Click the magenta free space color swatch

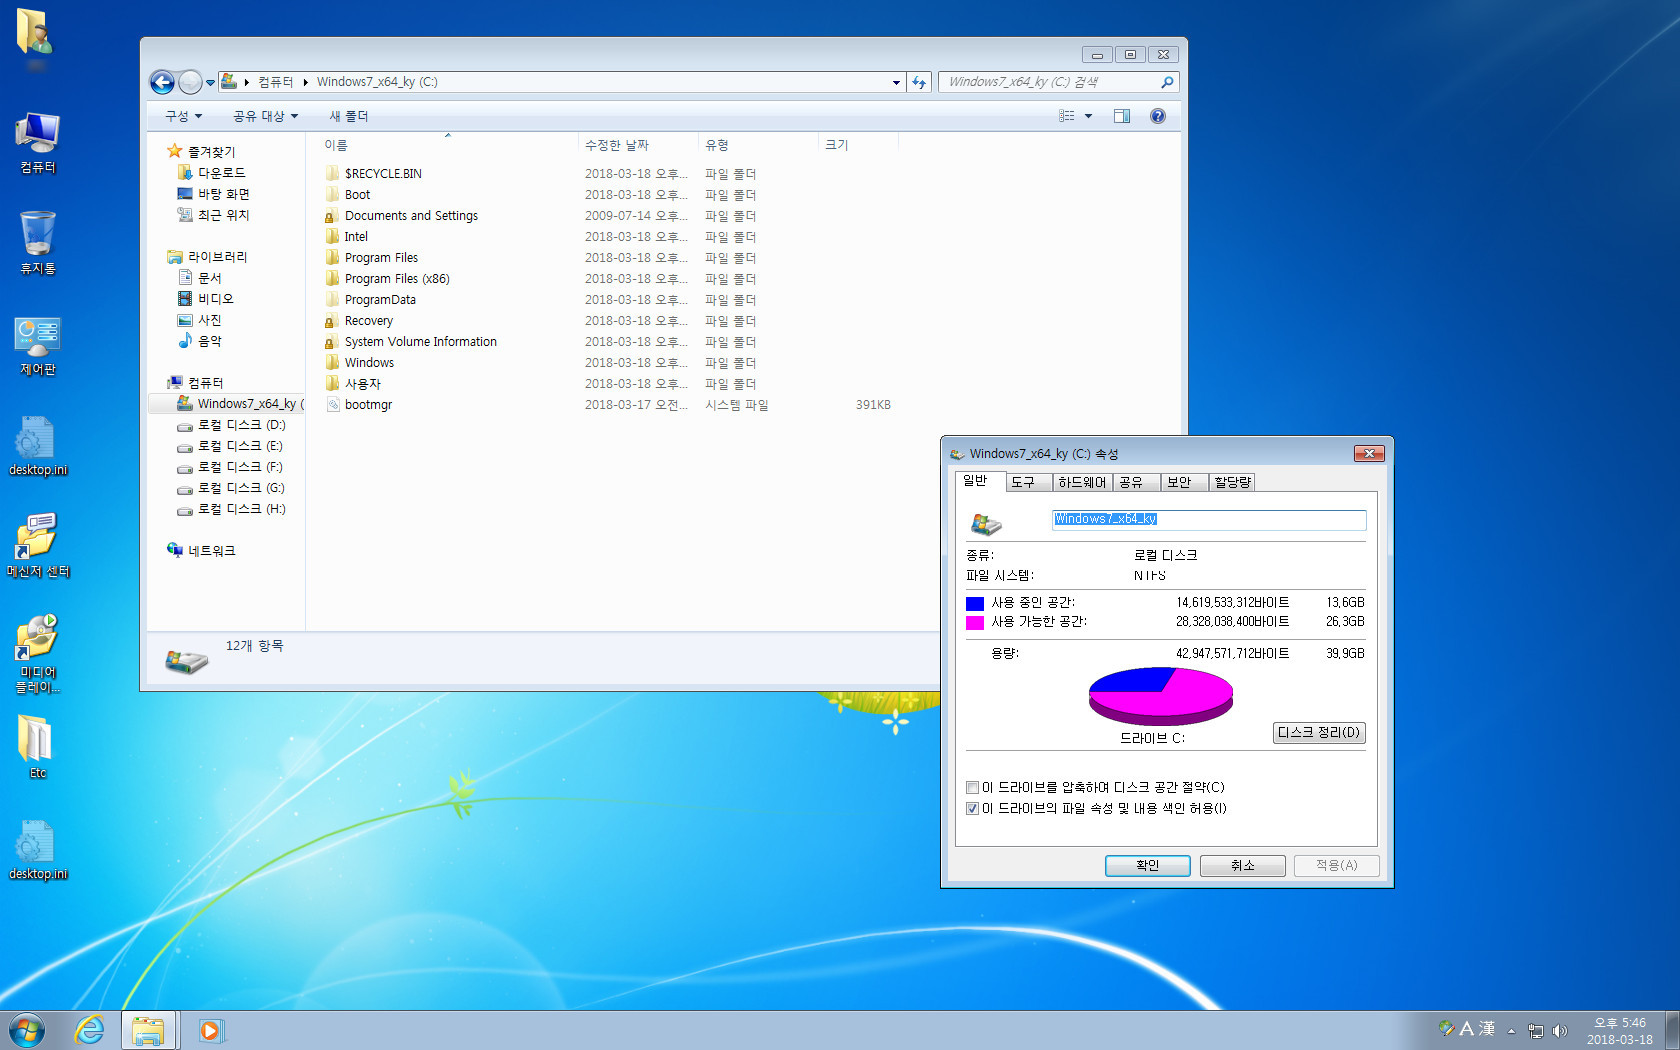tap(975, 622)
